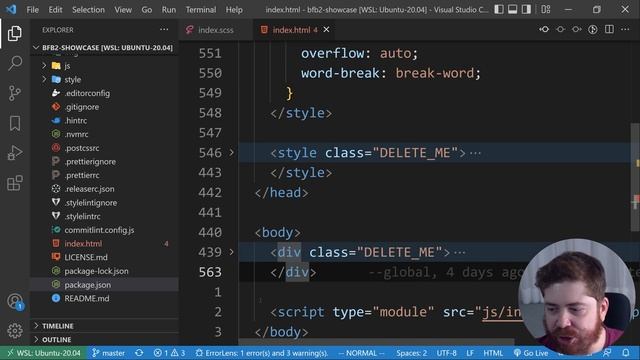Click the master branch status item
This screenshot has height=360, width=640.
tap(109, 353)
